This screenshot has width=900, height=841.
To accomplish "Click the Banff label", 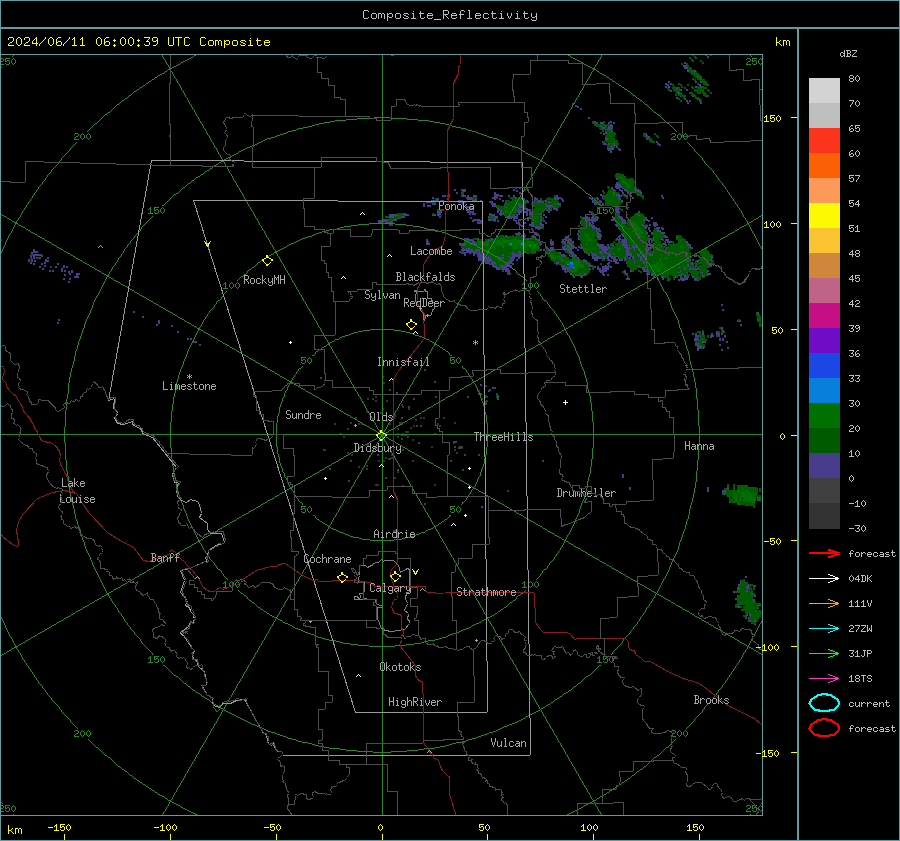I will click(x=165, y=557).
